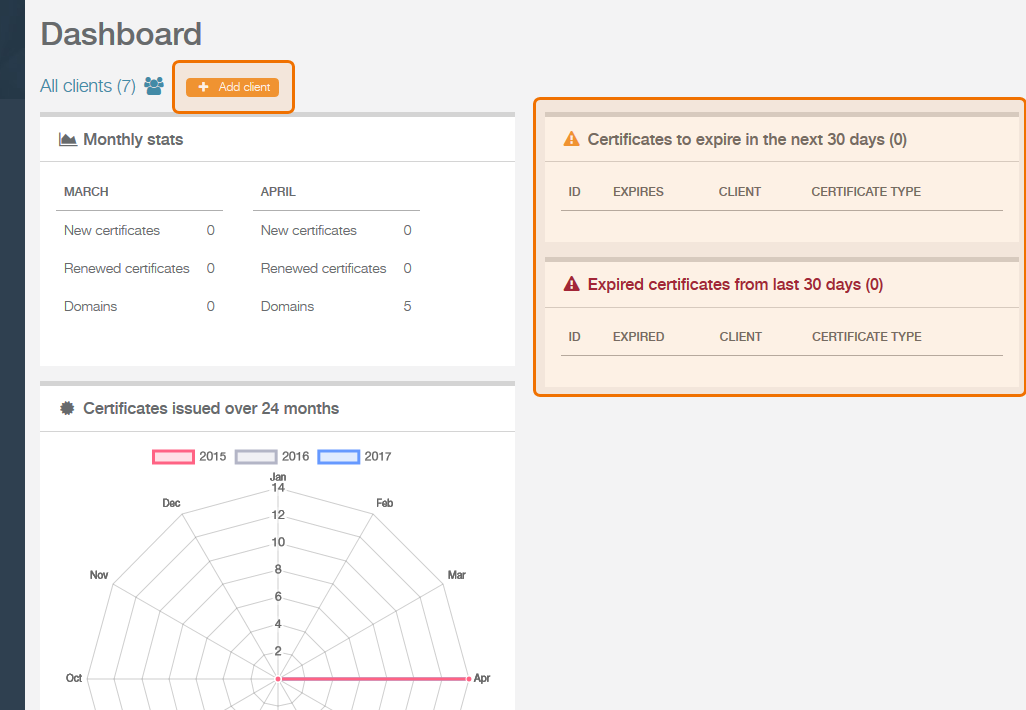Viewport: 1026px width, 710px height.
Task: Click the 2017 legend label text
Action: pos(378,457)
